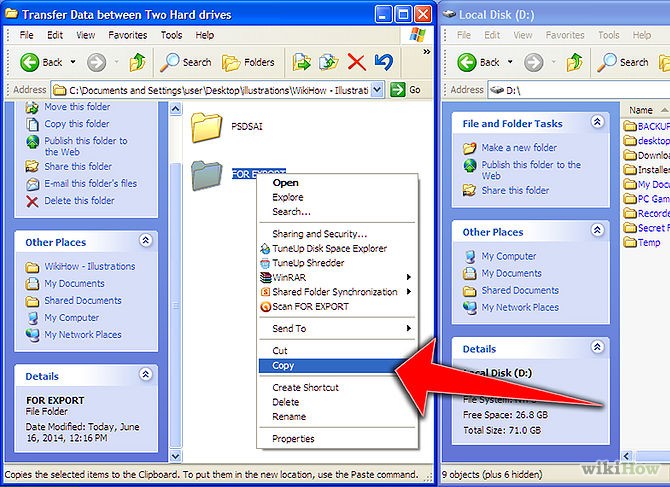Click the red X Delete toolbar icon

click(356, 62)
